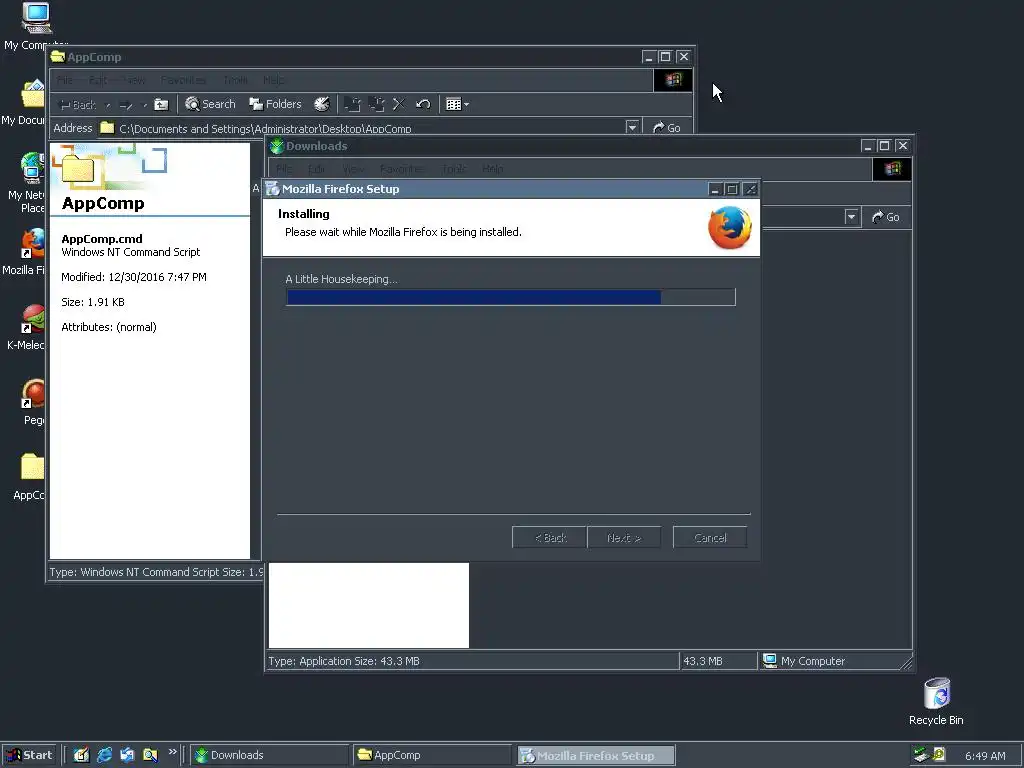
Task: Switch to Downloads taskbar button
Action: 270,755
